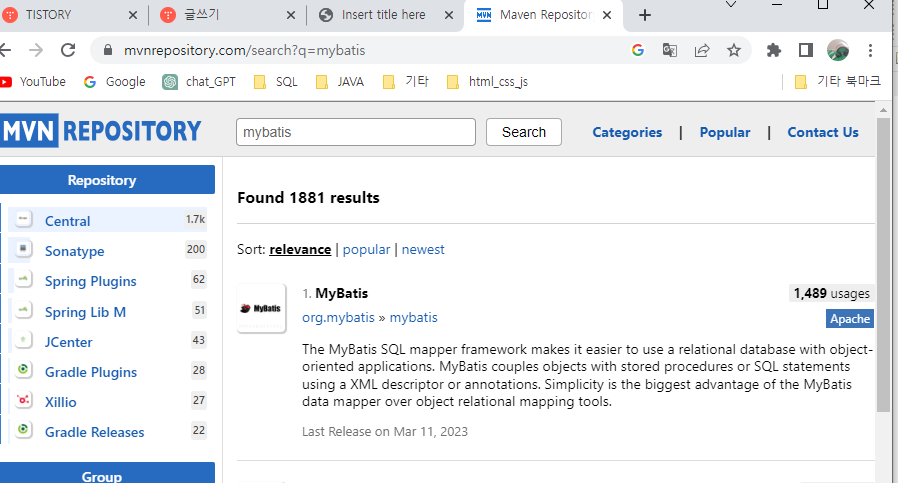Open the JAVA bookmark folder
The width and height of the screenshot is (898, 483).
340,82
